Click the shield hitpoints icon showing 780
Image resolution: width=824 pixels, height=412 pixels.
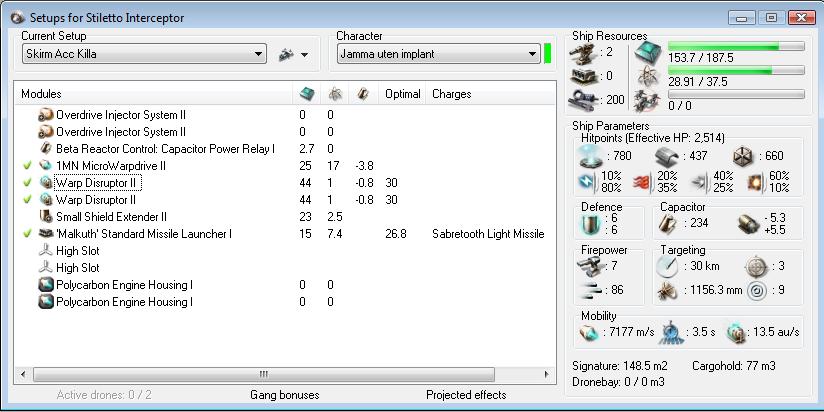pyautogui.click(x=591, y=156)
